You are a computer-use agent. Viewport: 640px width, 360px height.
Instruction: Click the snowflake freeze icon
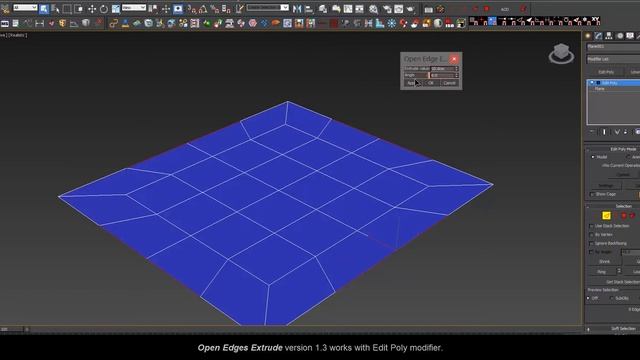pyautogui.click(x=392, y=24)
